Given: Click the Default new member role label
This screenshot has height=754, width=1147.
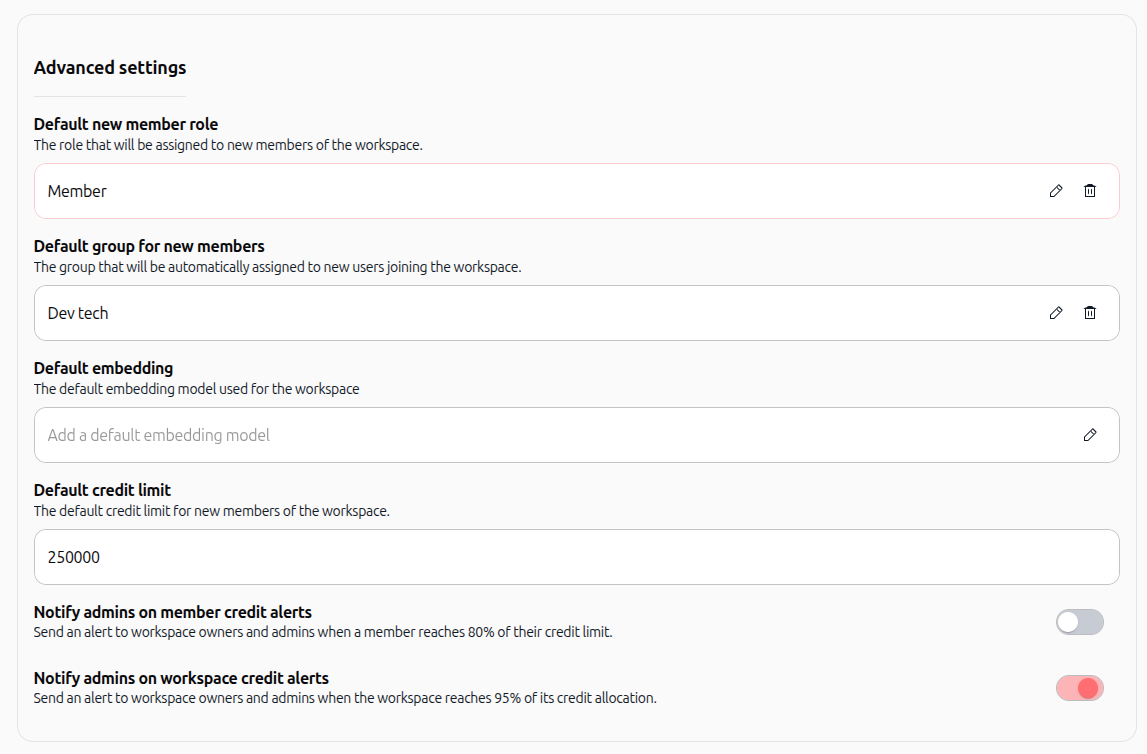Looking at the screenshot, I should pos(126,124).
